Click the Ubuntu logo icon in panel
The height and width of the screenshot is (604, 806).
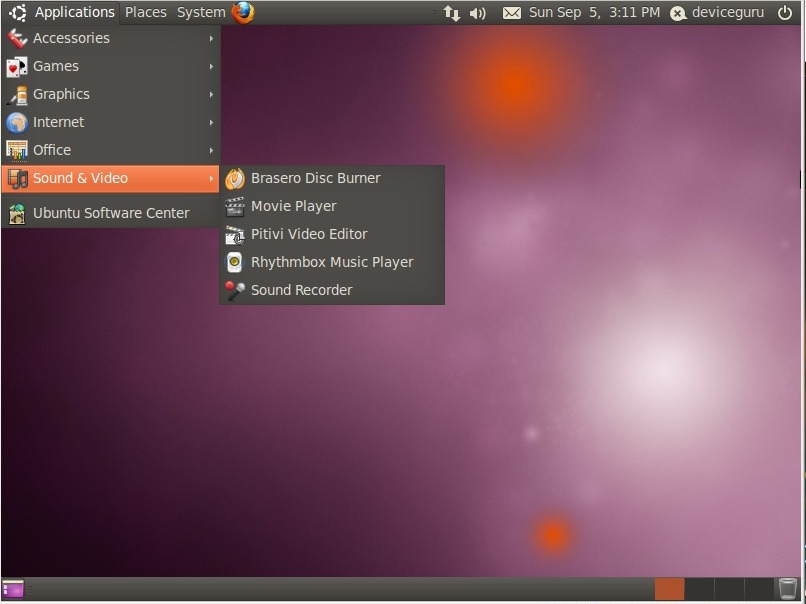tap(18, 12)
